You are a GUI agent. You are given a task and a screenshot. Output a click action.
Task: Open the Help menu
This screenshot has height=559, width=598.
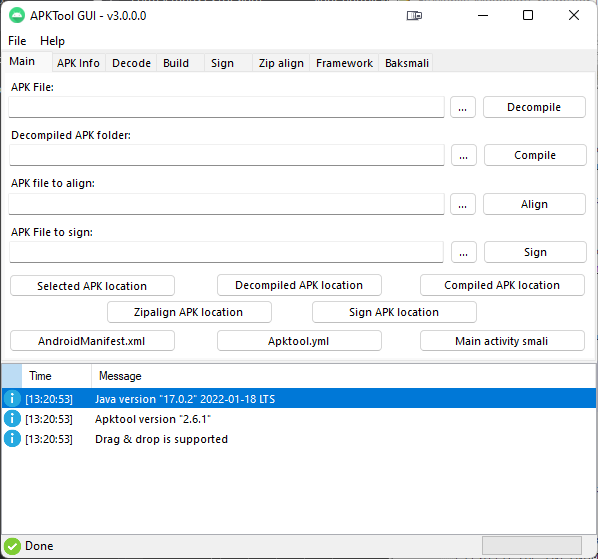coord(52,41)
